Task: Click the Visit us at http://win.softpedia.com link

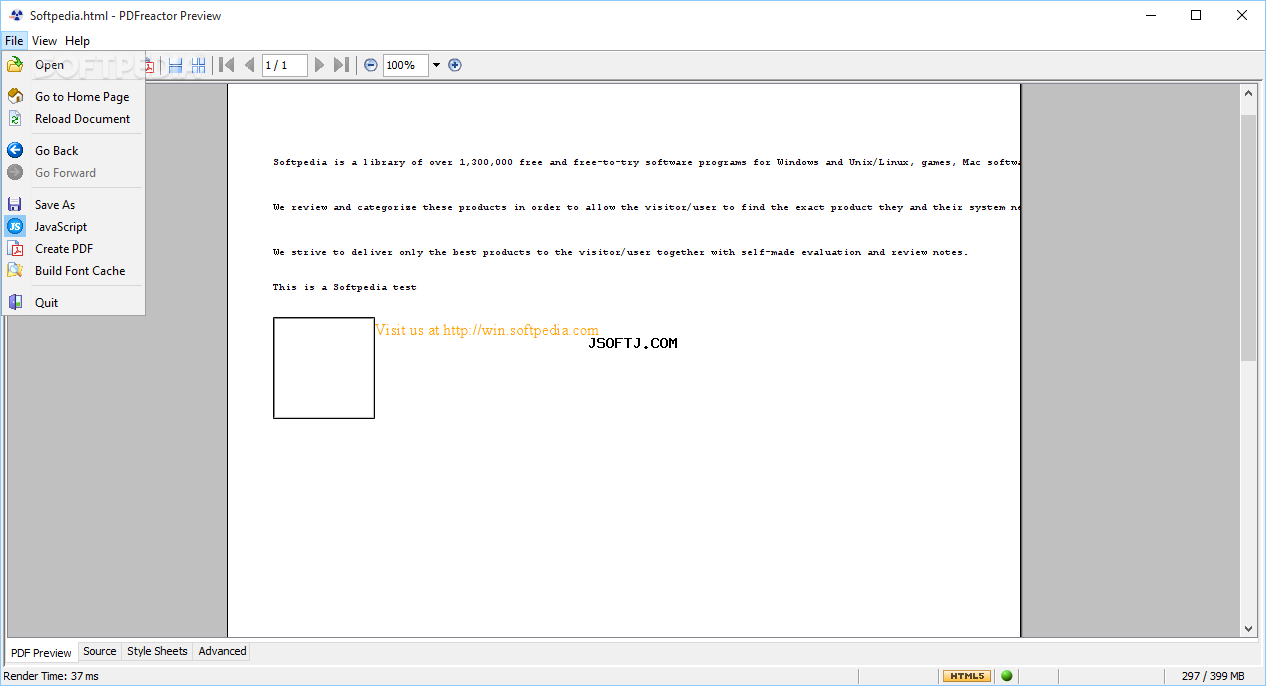Action: [x=487, y=330]
